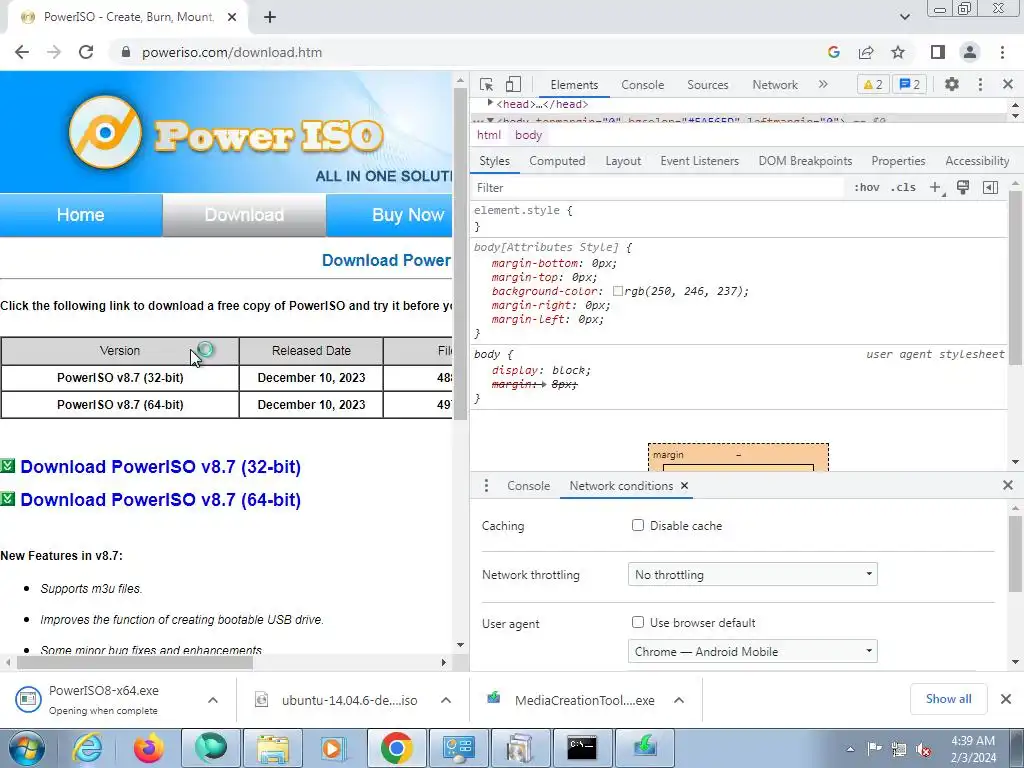Click Download PowerISO v8.7 (64-bit) link

tap(161, 500)
